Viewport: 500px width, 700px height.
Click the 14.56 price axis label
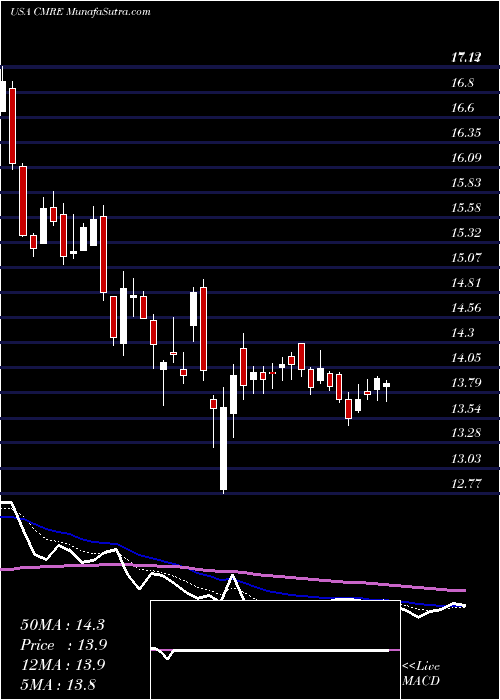pos(466,308)
